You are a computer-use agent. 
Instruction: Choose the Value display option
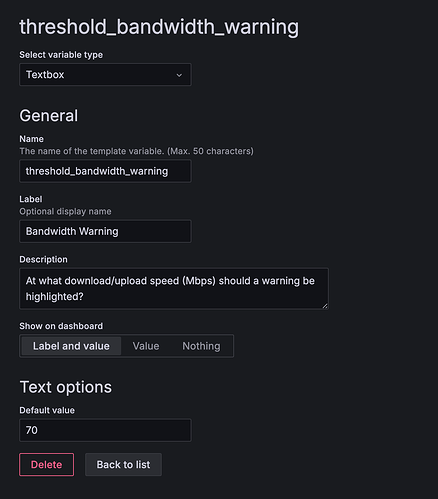pyautogui.click(x=146, y=346)
